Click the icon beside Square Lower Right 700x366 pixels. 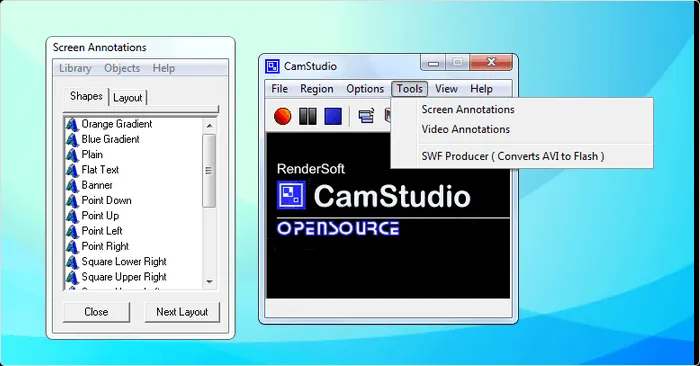(72, 262)
